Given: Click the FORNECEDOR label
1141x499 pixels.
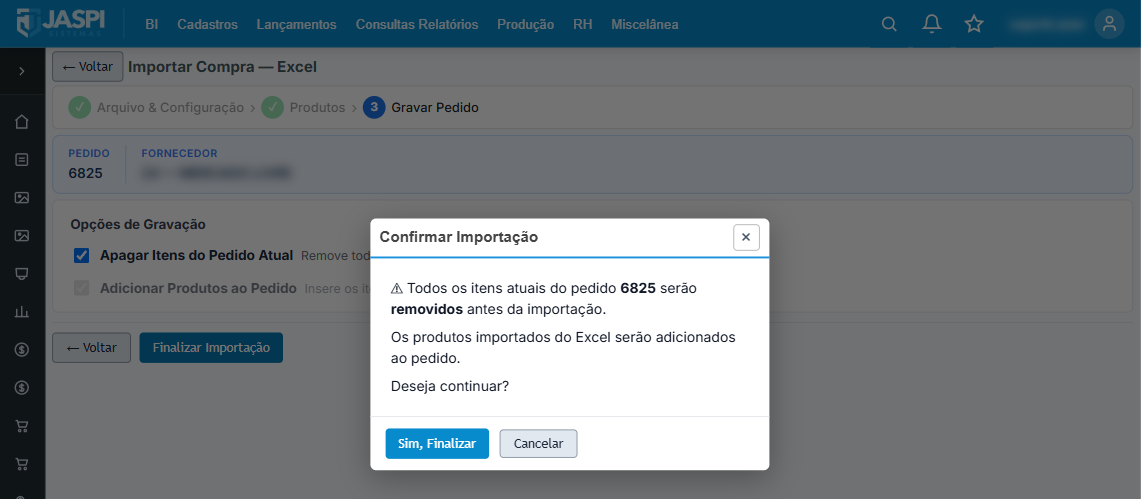Looking at the screenshot, I should [x=179, y=153].
